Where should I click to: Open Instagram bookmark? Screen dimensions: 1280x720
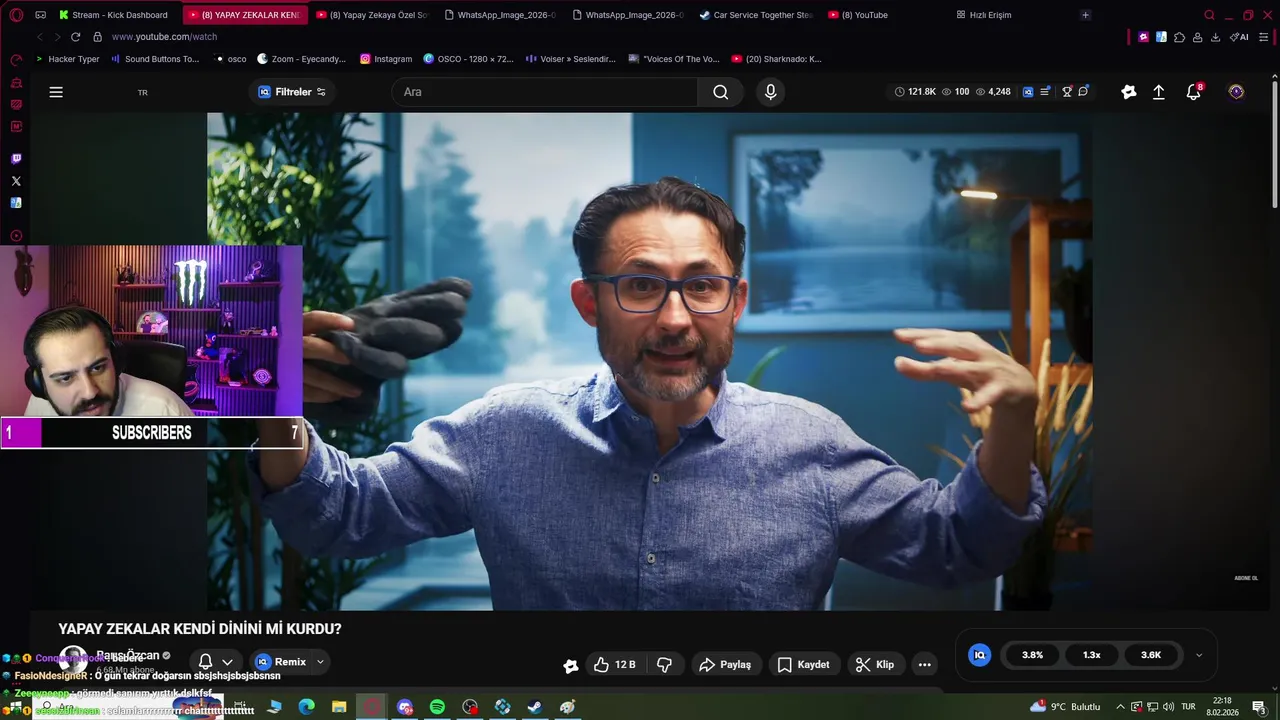(x=385, y=59)
